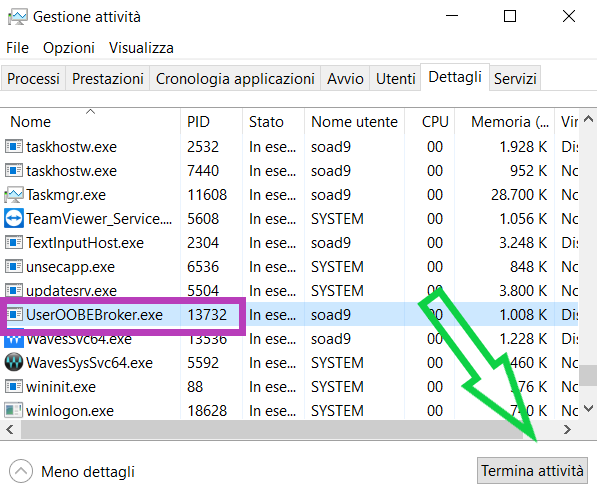Screen dimensions: 597x500
Task: Click memory value 1.928 K
Action: [523, 147]
